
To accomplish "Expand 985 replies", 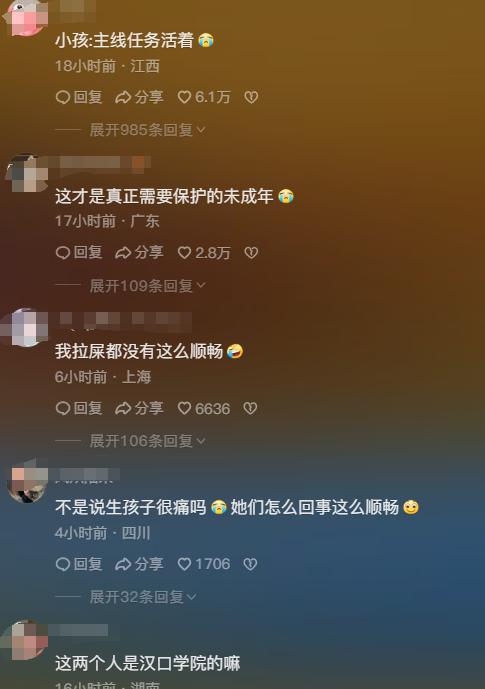I will 147,130.
